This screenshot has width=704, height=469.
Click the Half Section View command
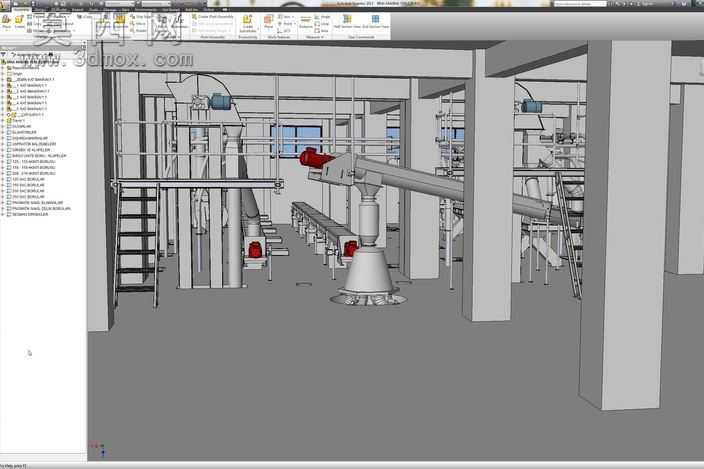point(347,22)
